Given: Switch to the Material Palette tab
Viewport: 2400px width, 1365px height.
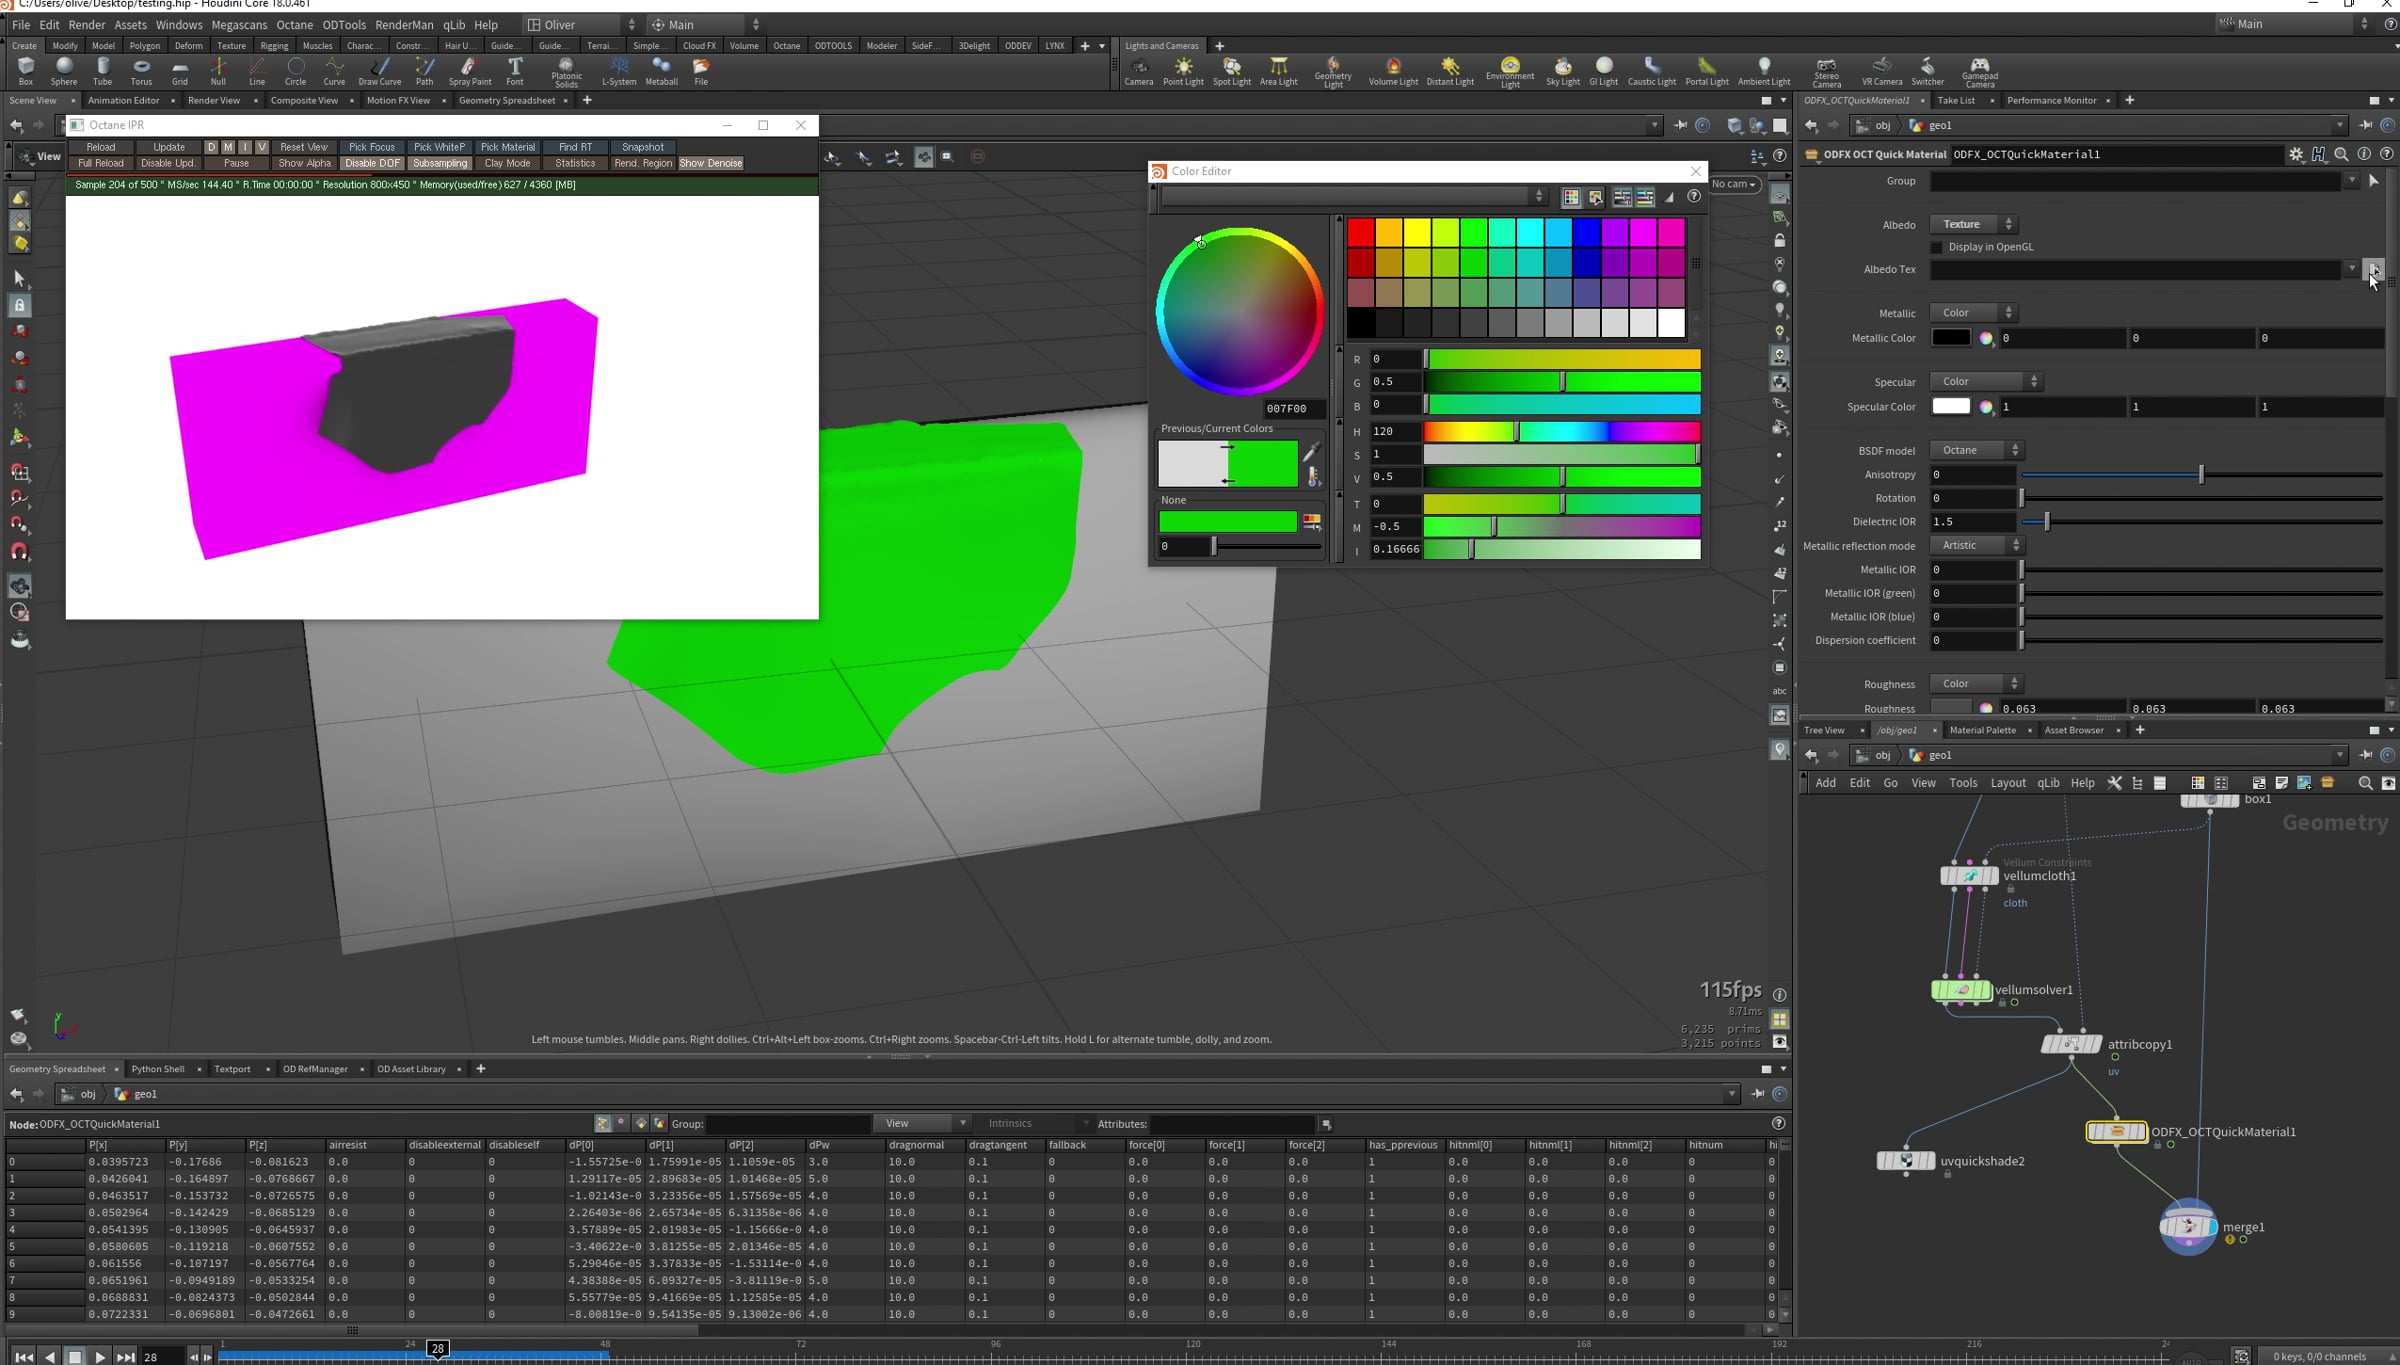Looking at the screenshot, I should coord(1982,730).
